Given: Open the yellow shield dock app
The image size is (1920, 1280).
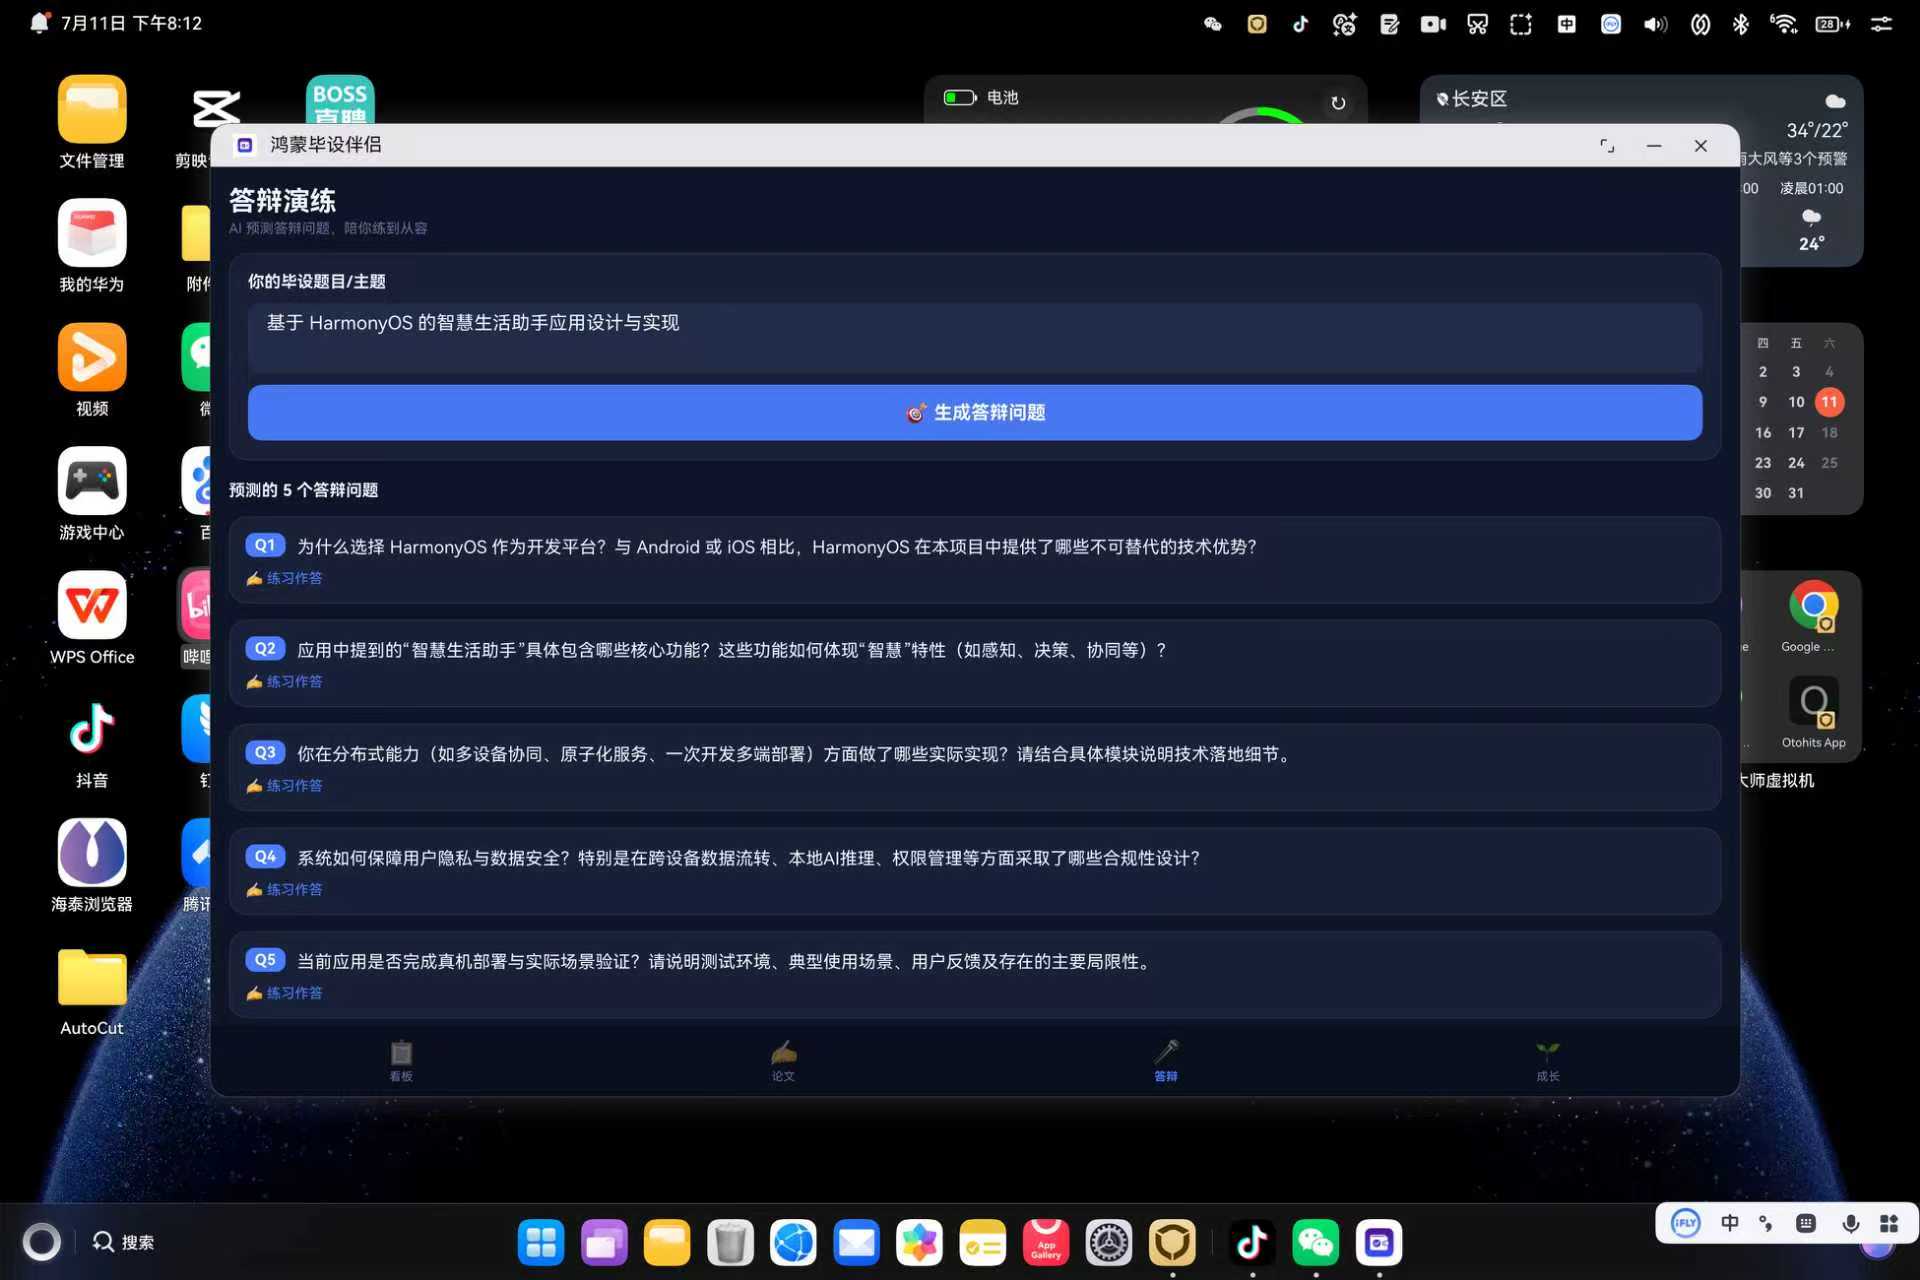Looking at the screenshot, I should tap(1172, 1243).
